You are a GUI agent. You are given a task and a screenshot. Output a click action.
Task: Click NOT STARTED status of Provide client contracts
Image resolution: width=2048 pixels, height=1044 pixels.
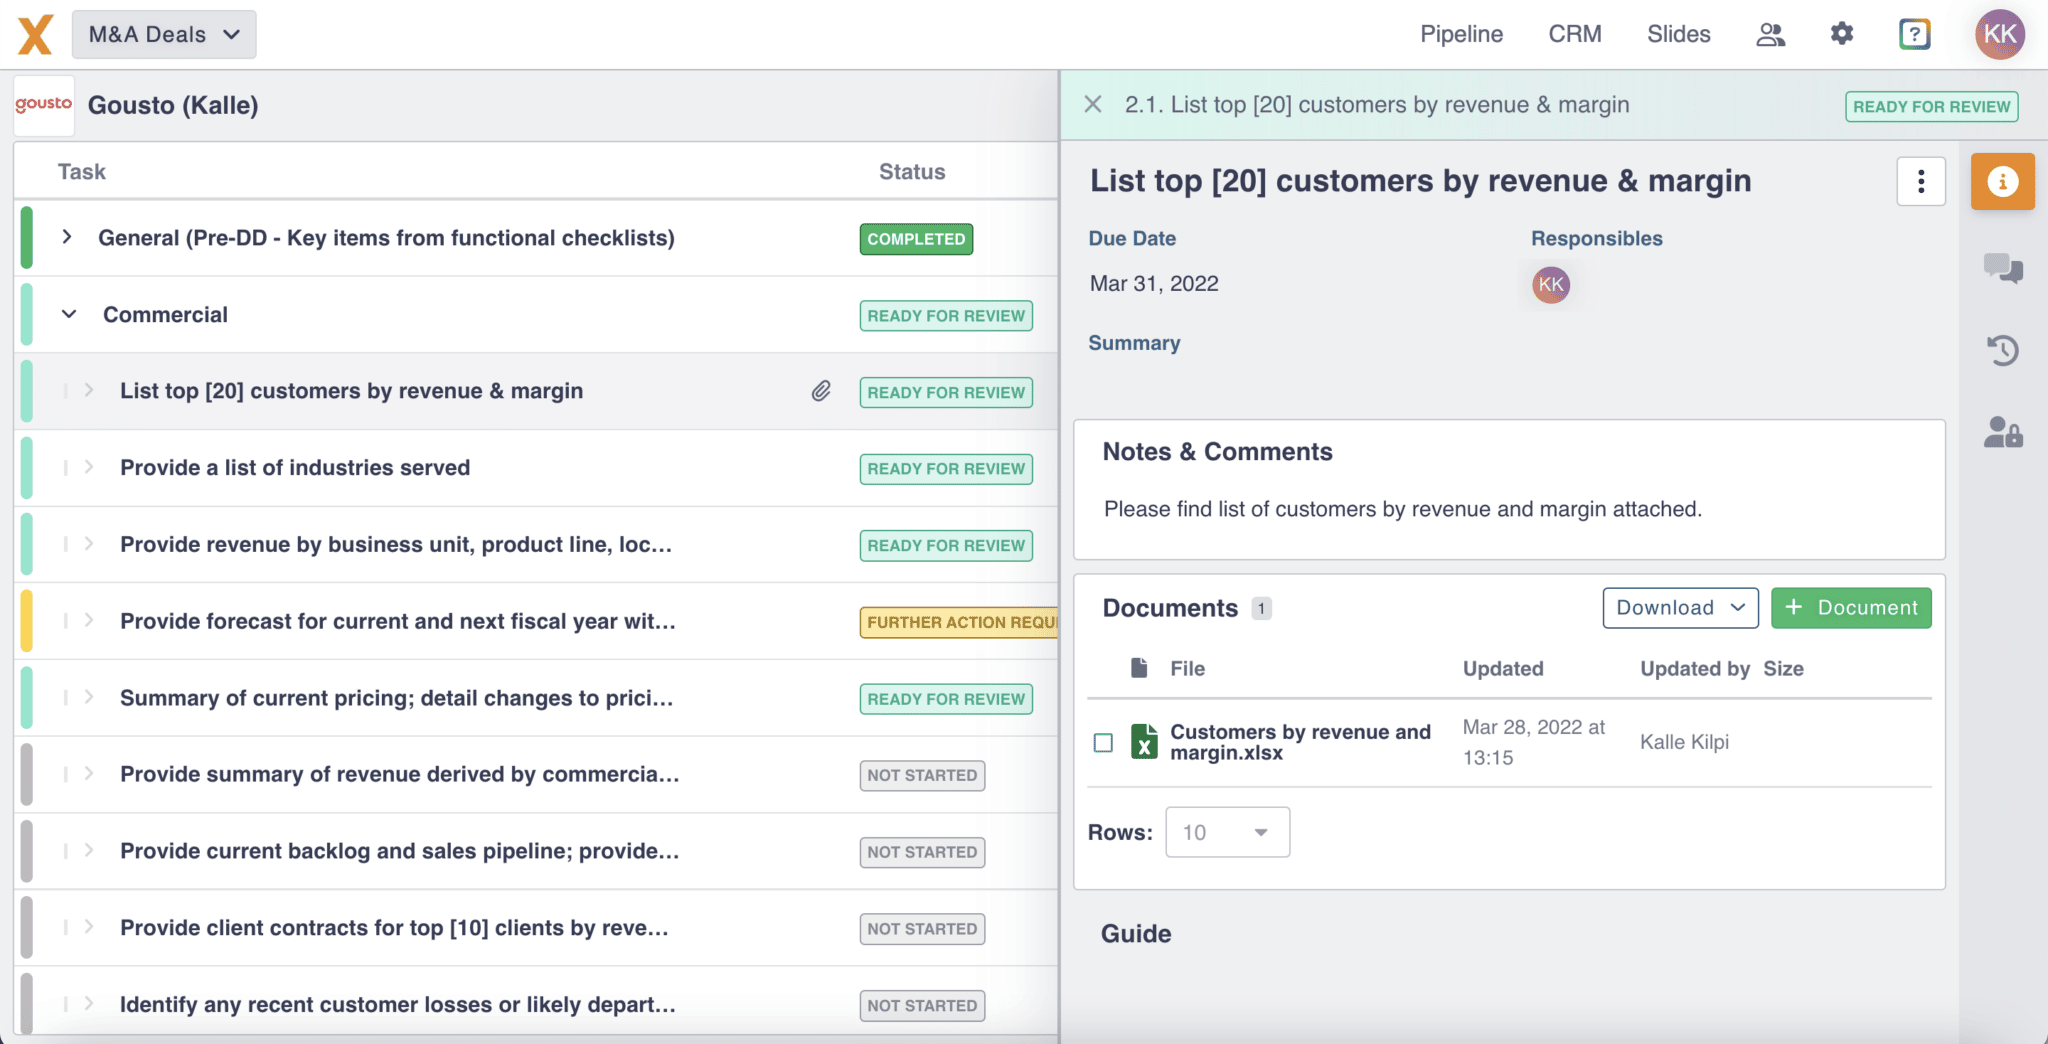922,929
